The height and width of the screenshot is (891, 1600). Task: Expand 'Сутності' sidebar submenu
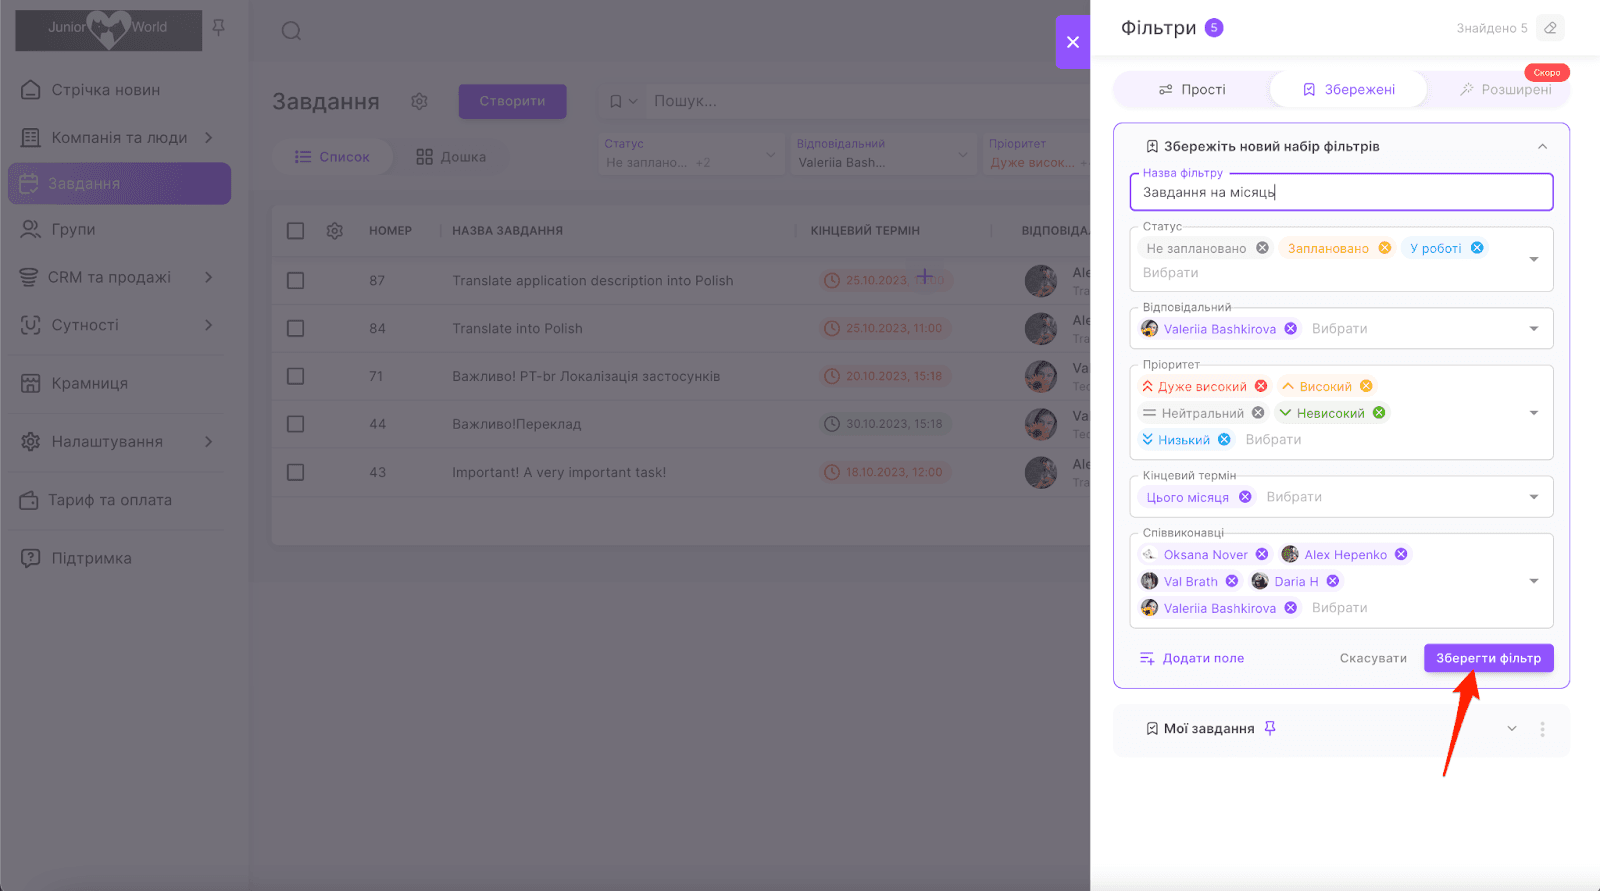208,325
